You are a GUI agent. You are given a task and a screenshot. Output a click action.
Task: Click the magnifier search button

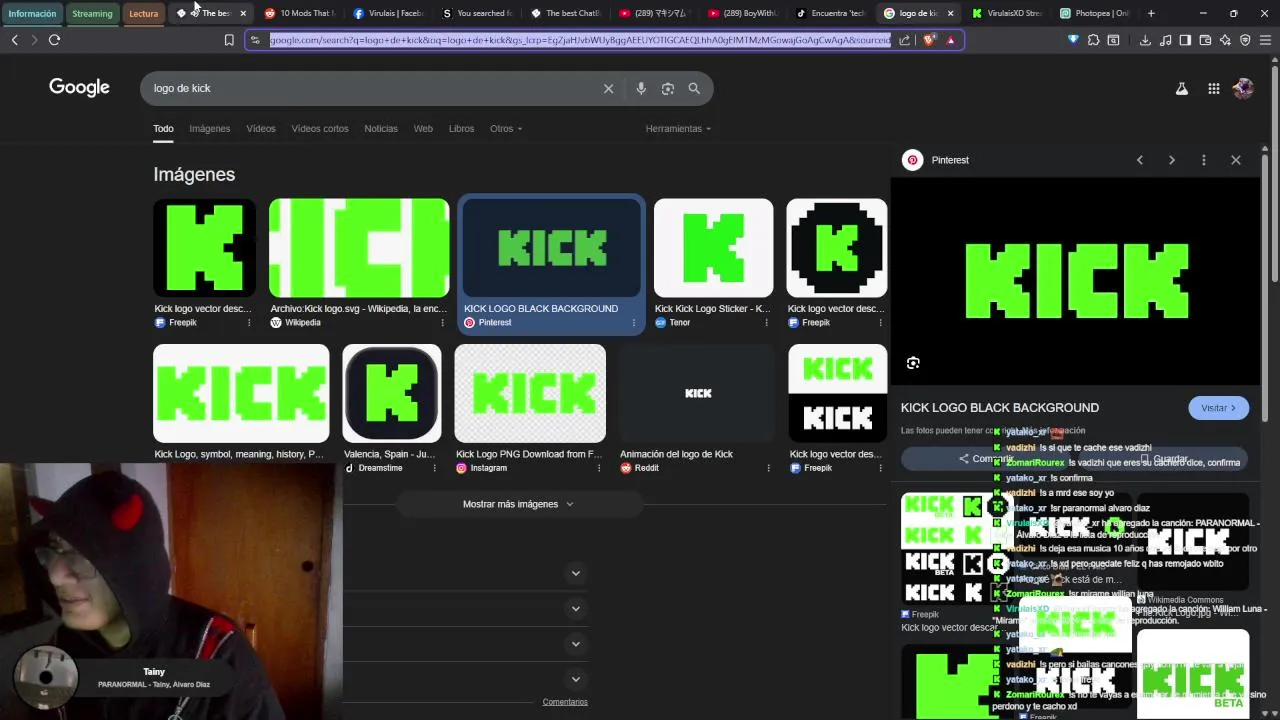pos(694,88)
